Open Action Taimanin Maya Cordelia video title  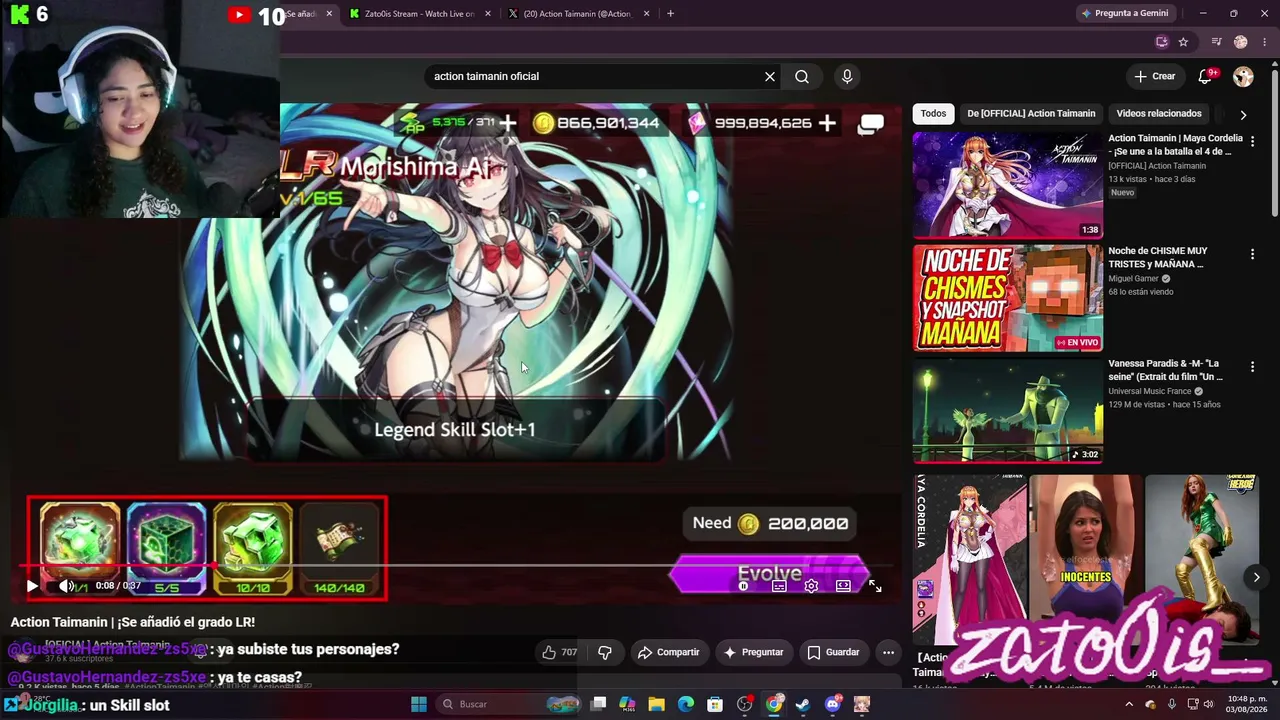[1175, 144]
